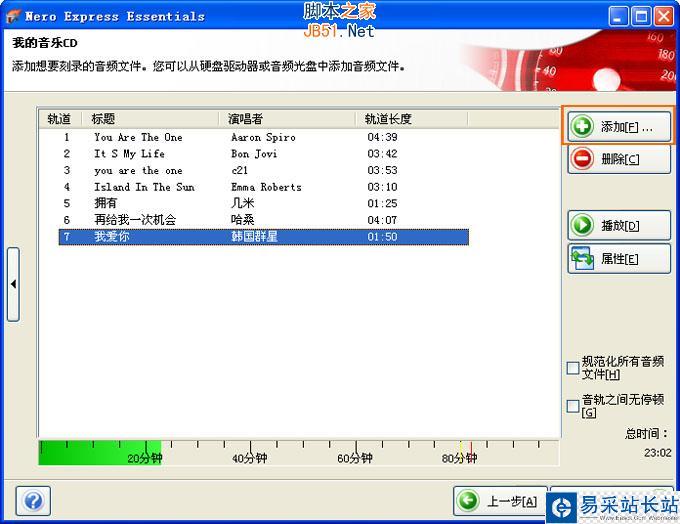
Task: Click the 播放[D] button label
Action: coord(620,225)
